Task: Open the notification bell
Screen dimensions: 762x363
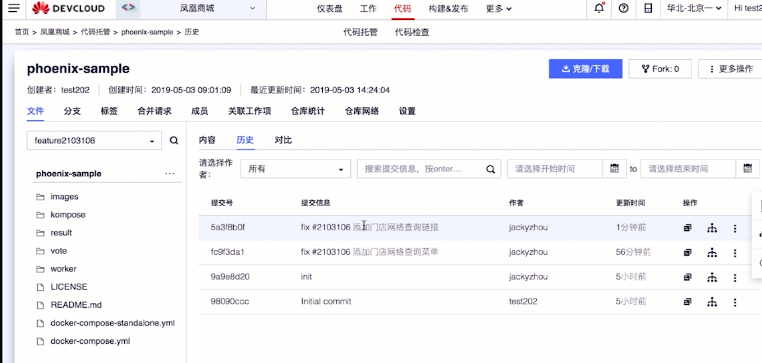Action: click(600, 8)
